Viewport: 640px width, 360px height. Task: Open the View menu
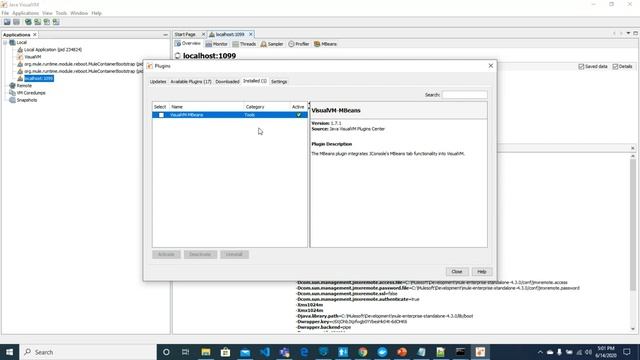point(47,13)
